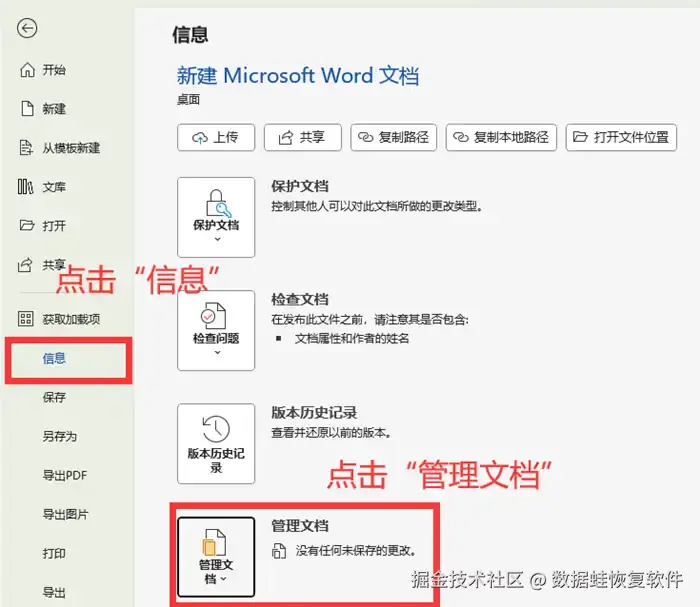Open 文库 from the sidebar

[54, 187]
